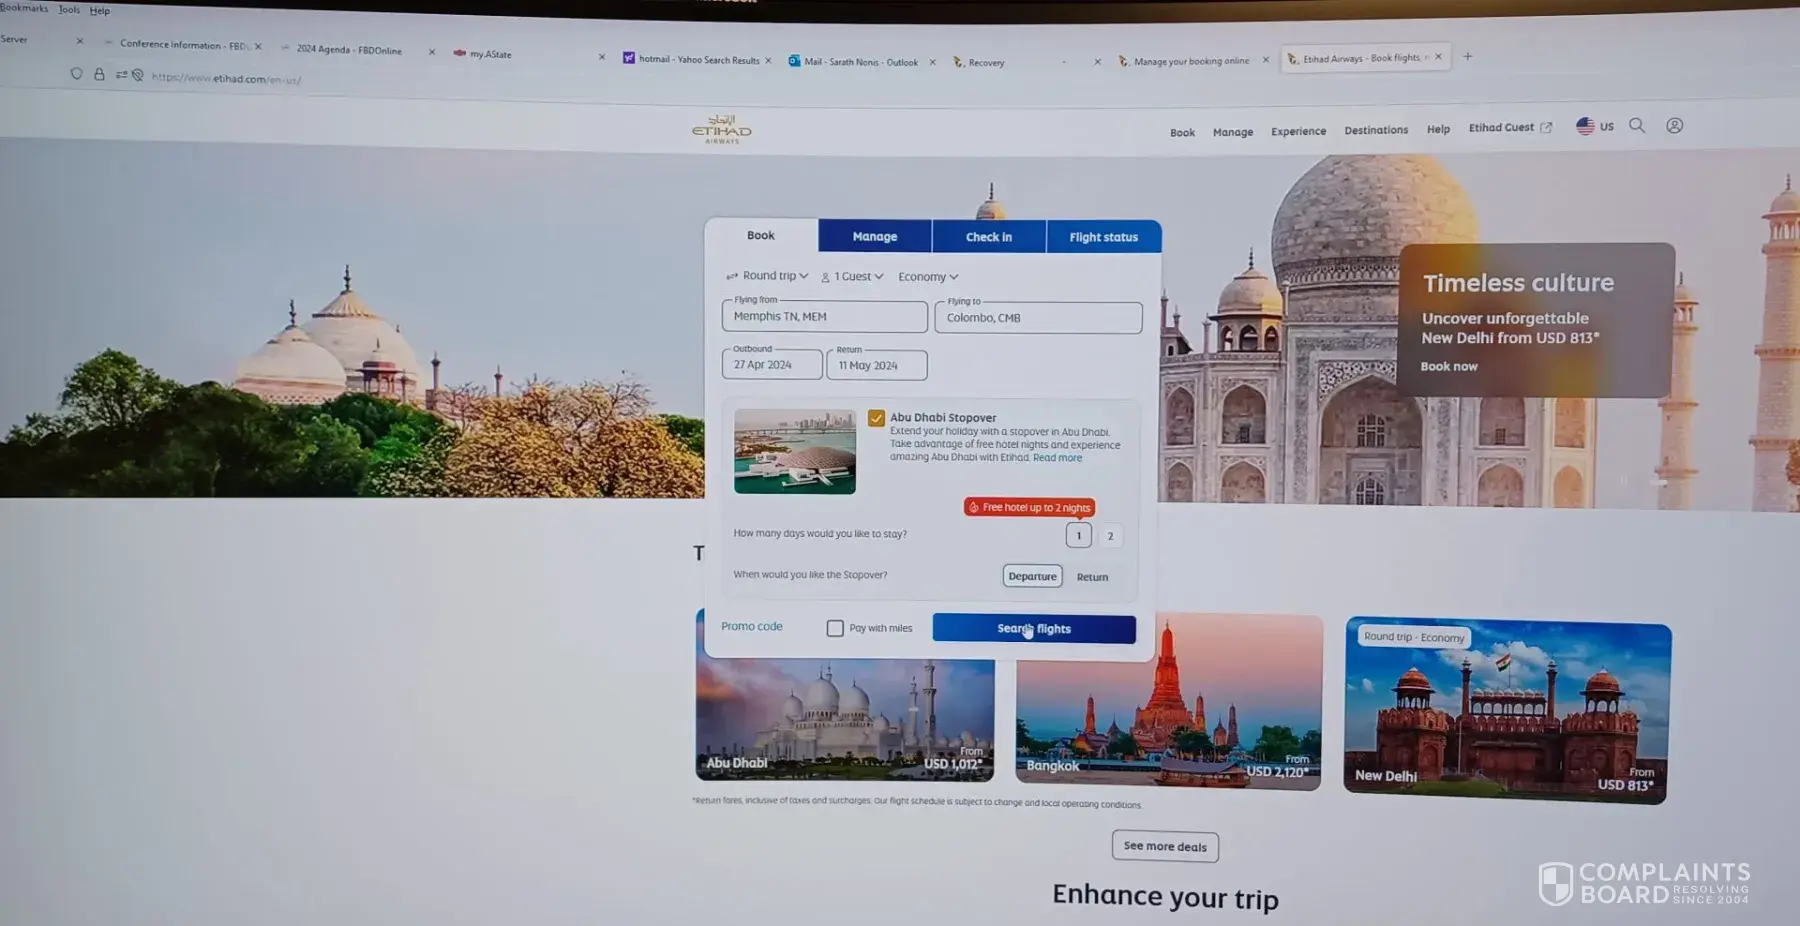
Task: Select 2 days stopover stay option
Action: point(1110,536)
